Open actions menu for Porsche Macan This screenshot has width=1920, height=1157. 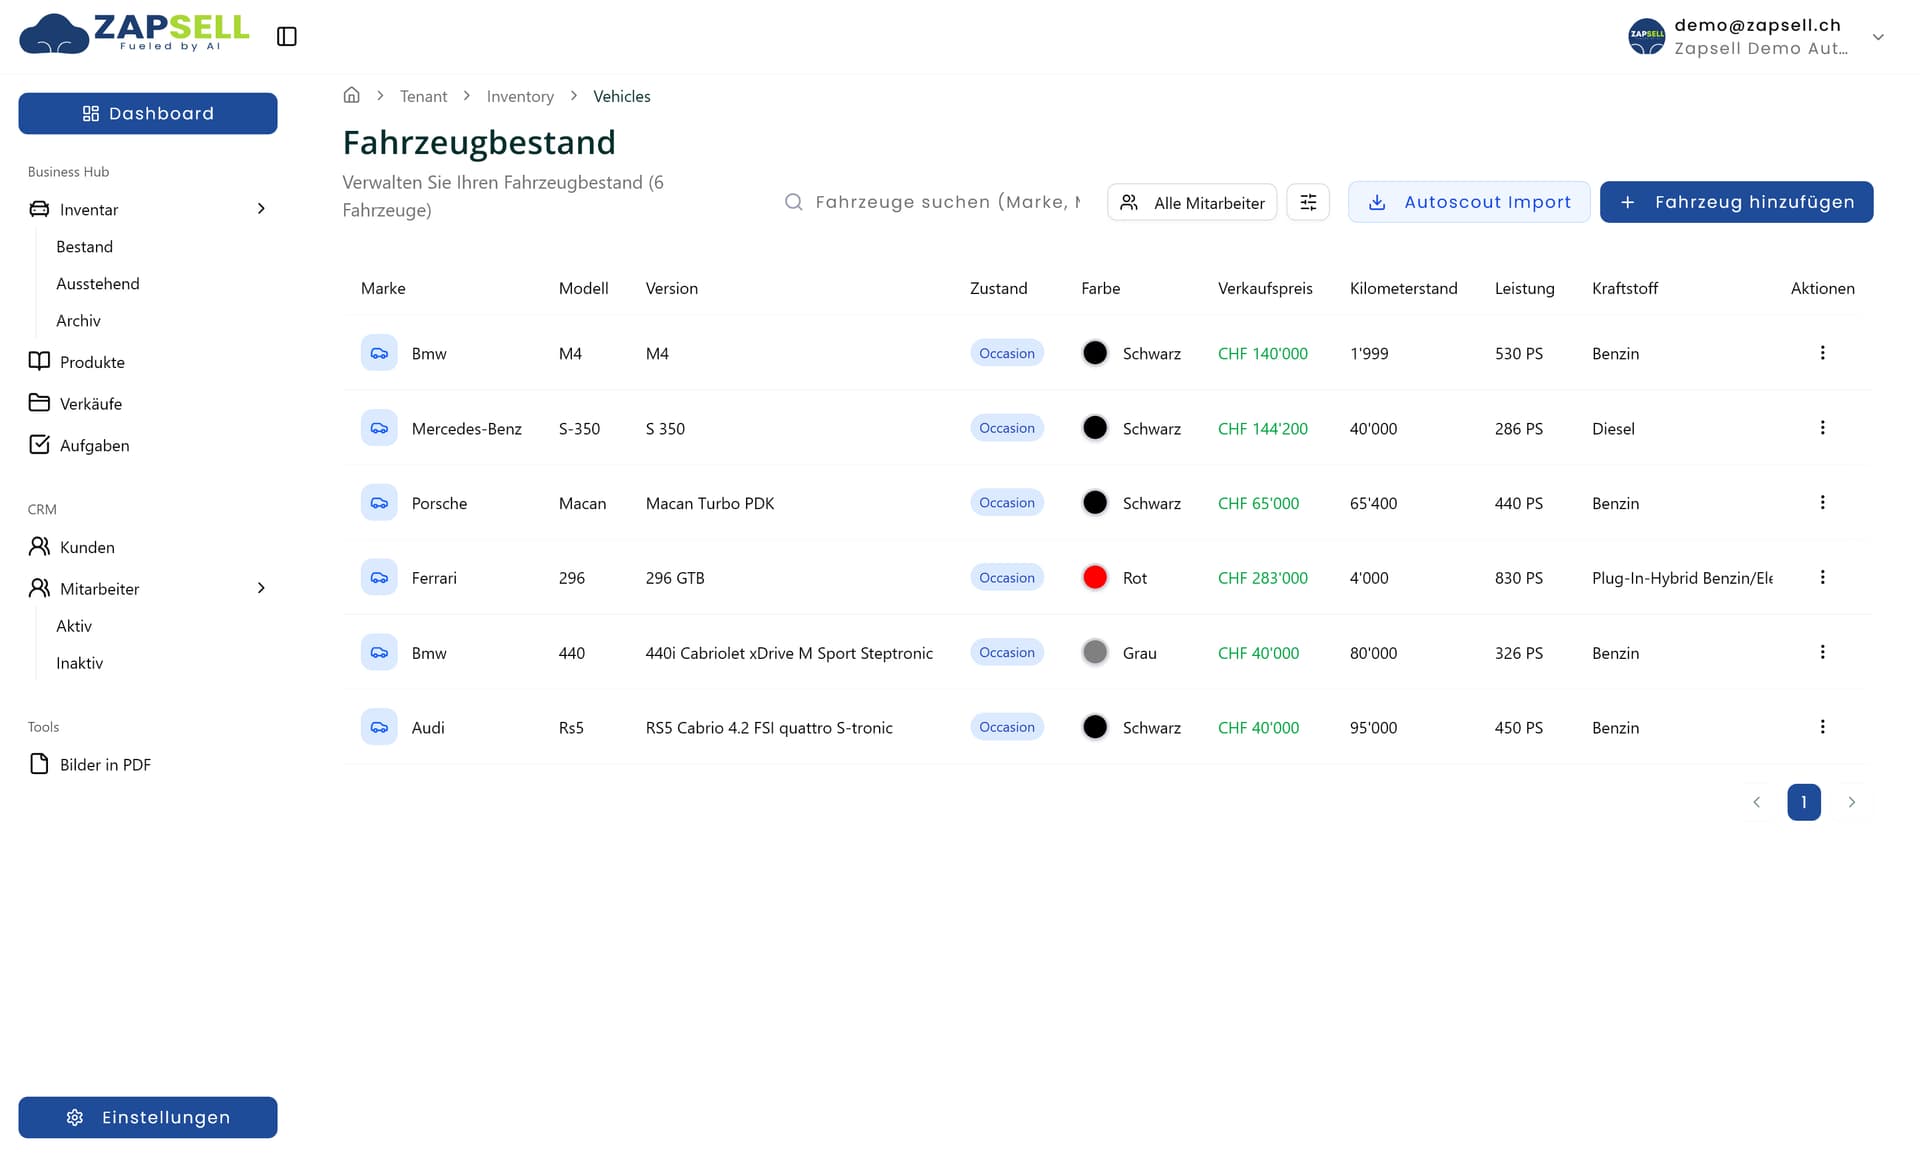click(1822, 503)
